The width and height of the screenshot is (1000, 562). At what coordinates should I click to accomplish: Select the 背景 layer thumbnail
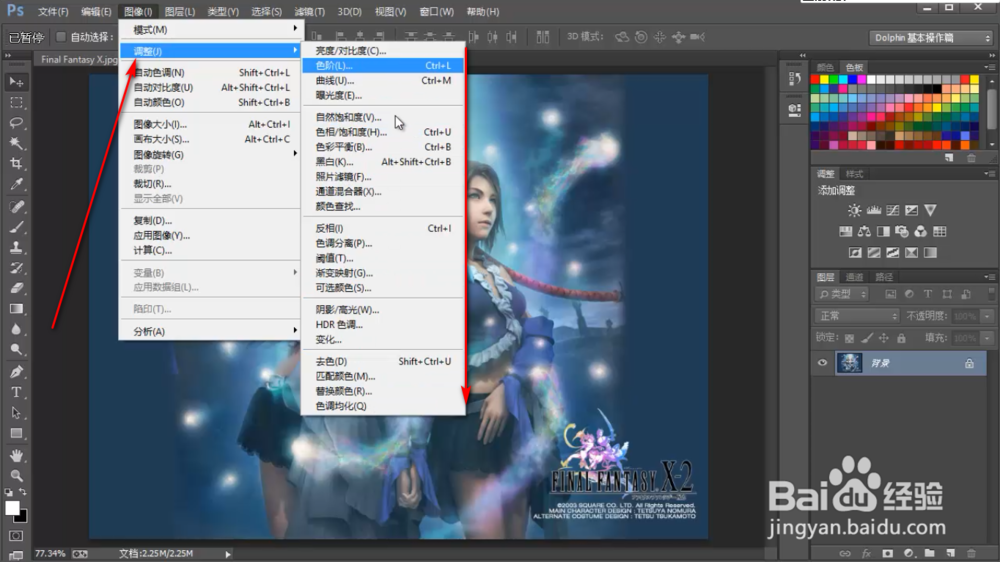point(849,363)
